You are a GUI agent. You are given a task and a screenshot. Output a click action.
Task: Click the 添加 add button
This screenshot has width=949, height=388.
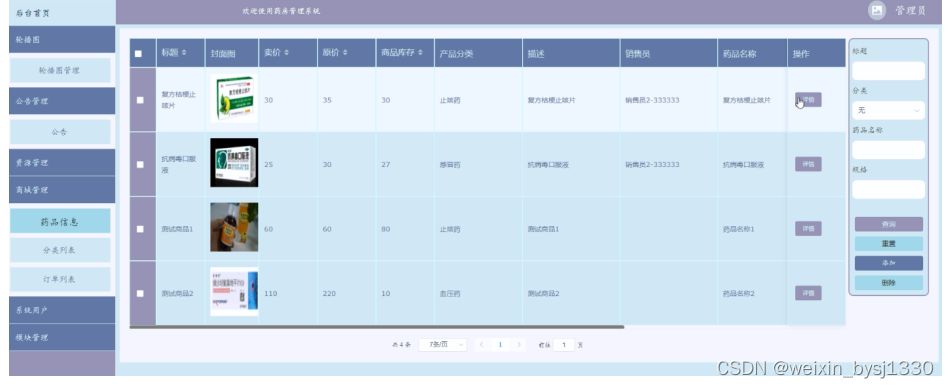tap(888, 263)
